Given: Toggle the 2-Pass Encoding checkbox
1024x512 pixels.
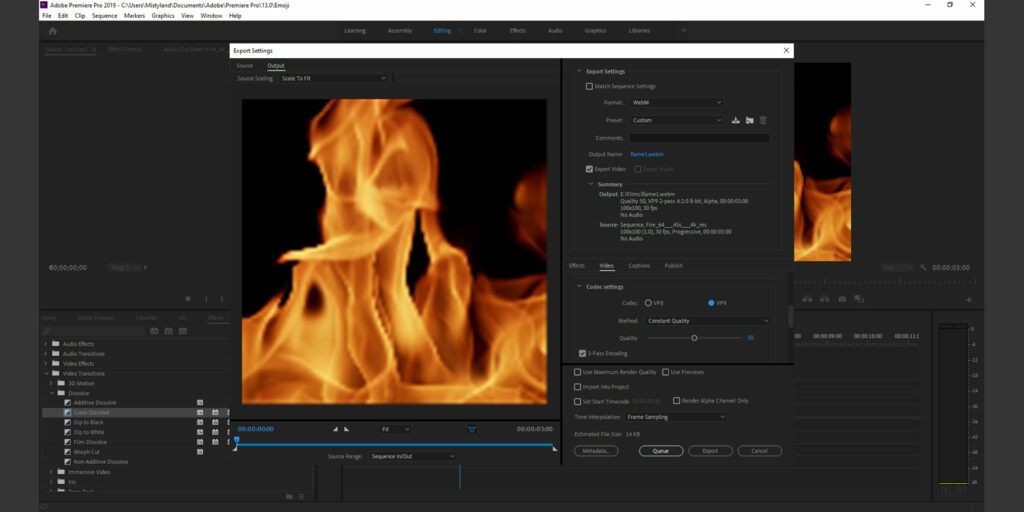Looking at the screenshot, I should click(x=583, y=353).
